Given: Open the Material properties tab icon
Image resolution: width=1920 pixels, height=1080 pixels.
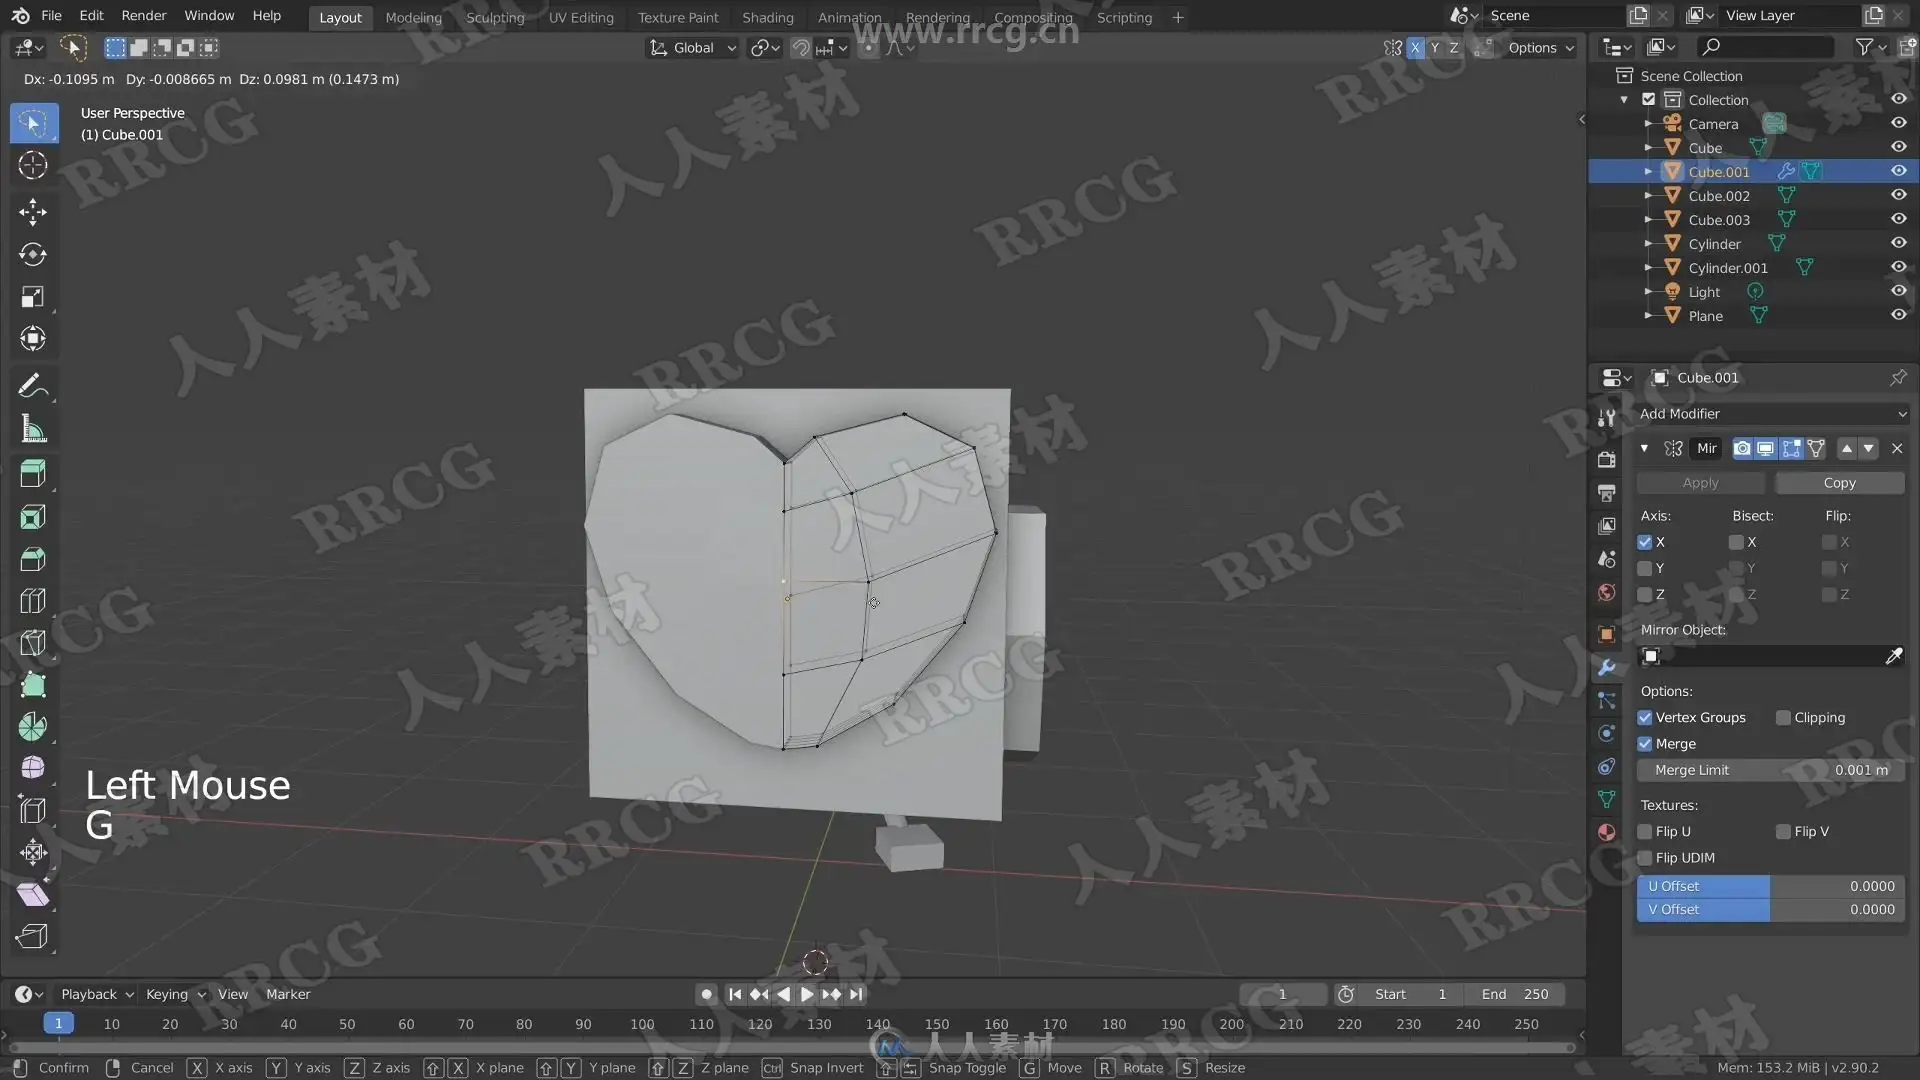Looking at the screenshot, I should [1606, 832].
